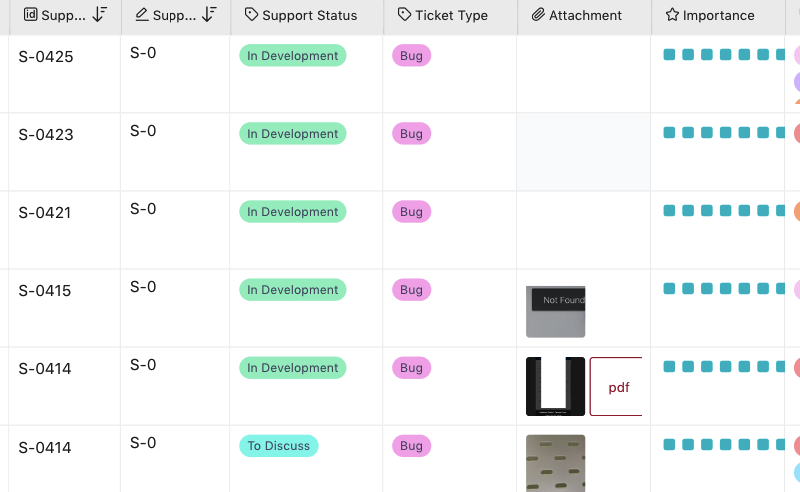The width and height of the screenshot is (800, 492).
Task: Click the ID icon in first column header
Action: (30, 15)
